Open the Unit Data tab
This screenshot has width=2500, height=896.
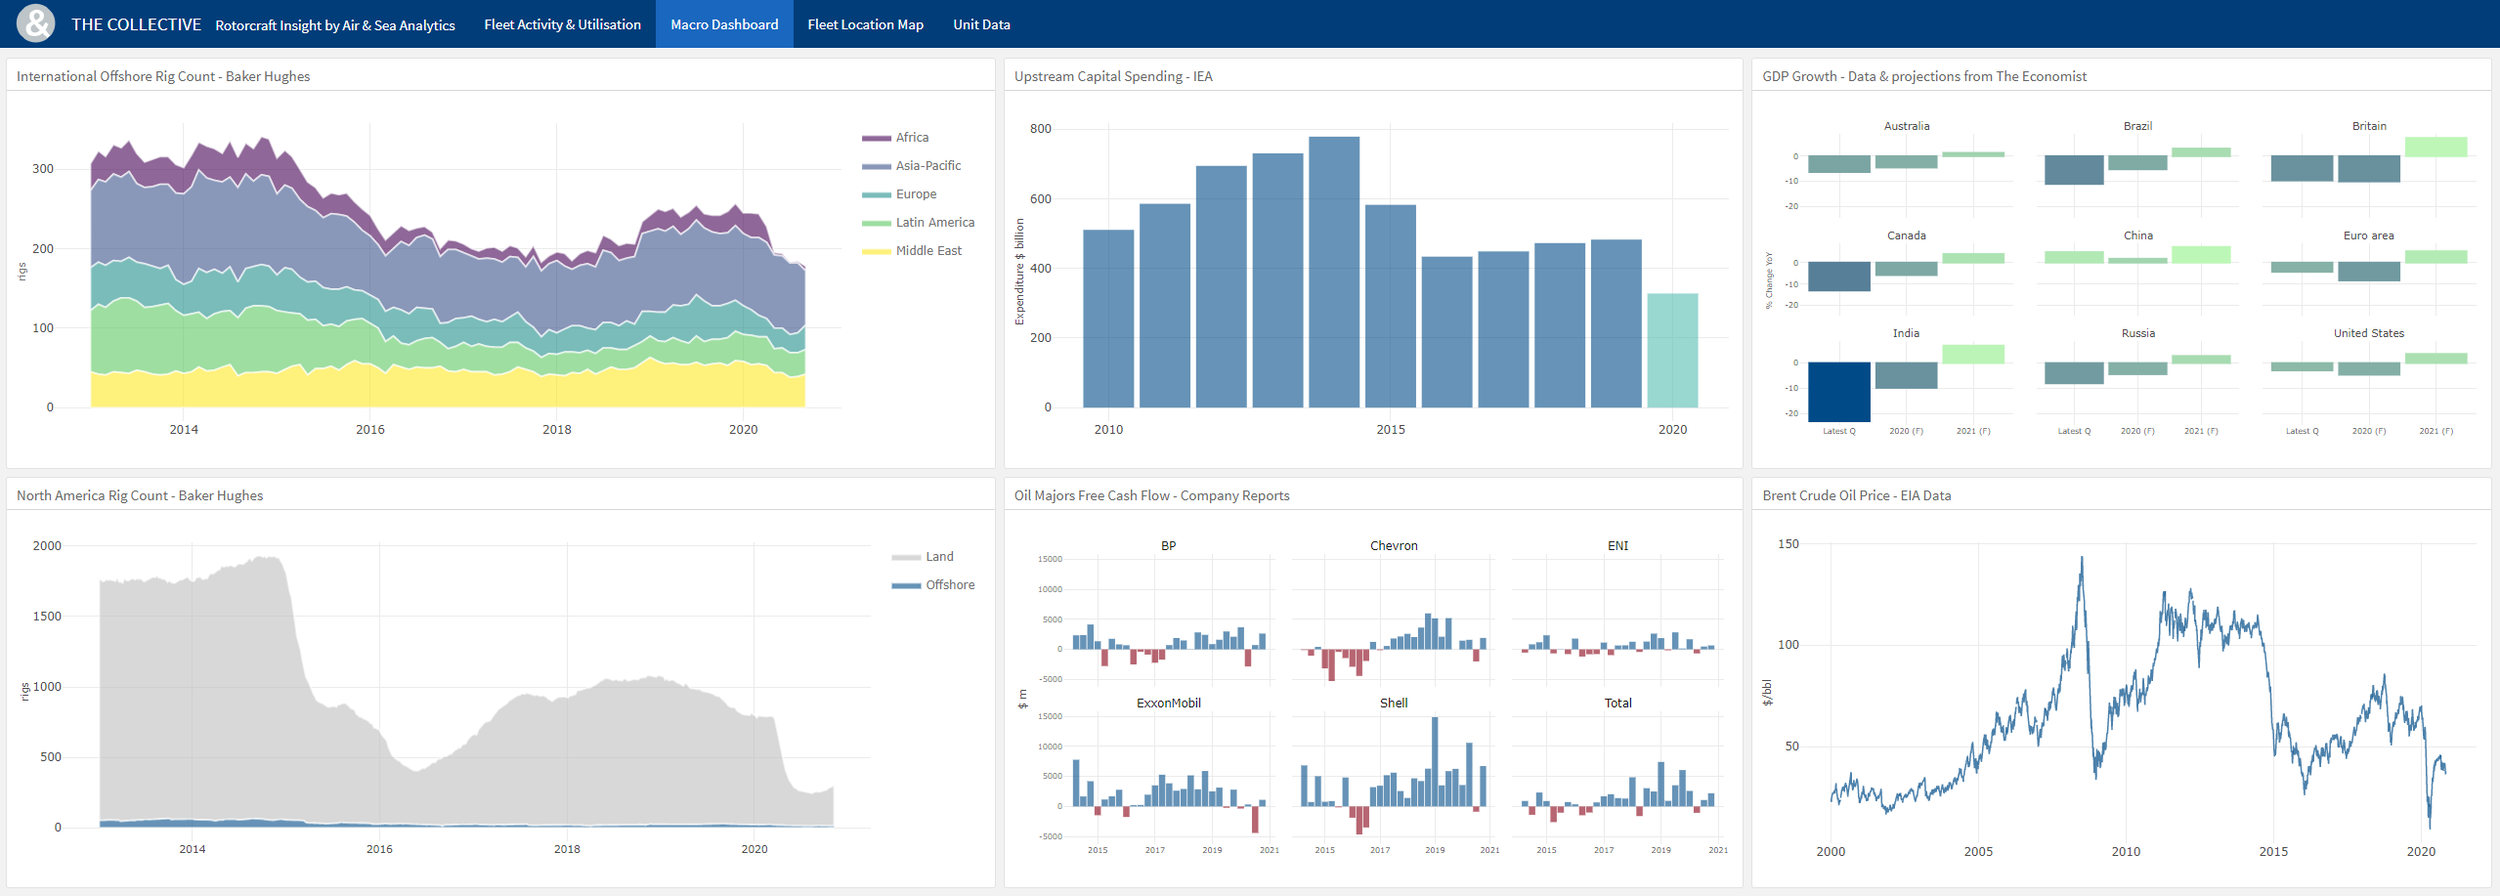(x=981, y=24)
